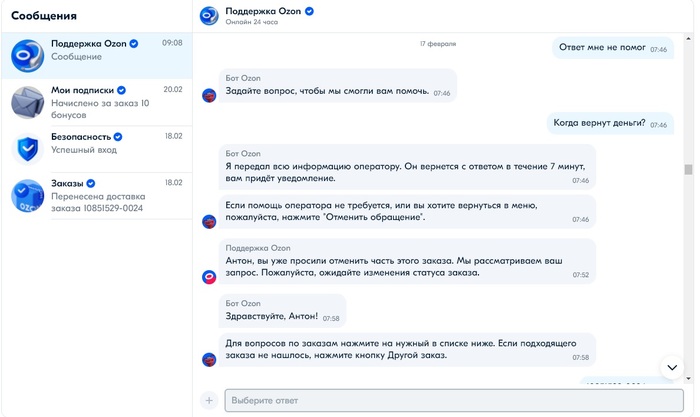Screen dimensions: 700x417
Task: Click the plus attachment button
Action: pyautogui.click(x=209, y=400)
